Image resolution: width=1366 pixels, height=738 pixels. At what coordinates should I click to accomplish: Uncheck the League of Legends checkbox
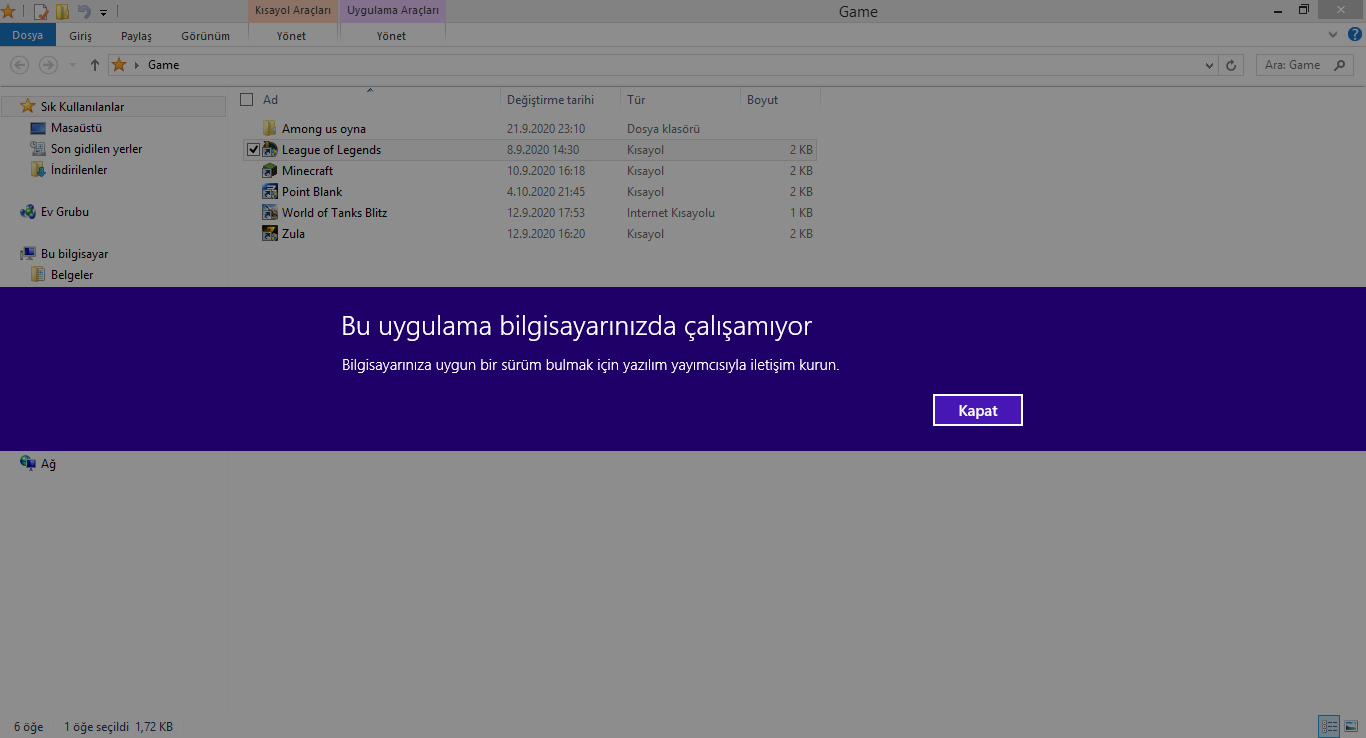point(253,150)
